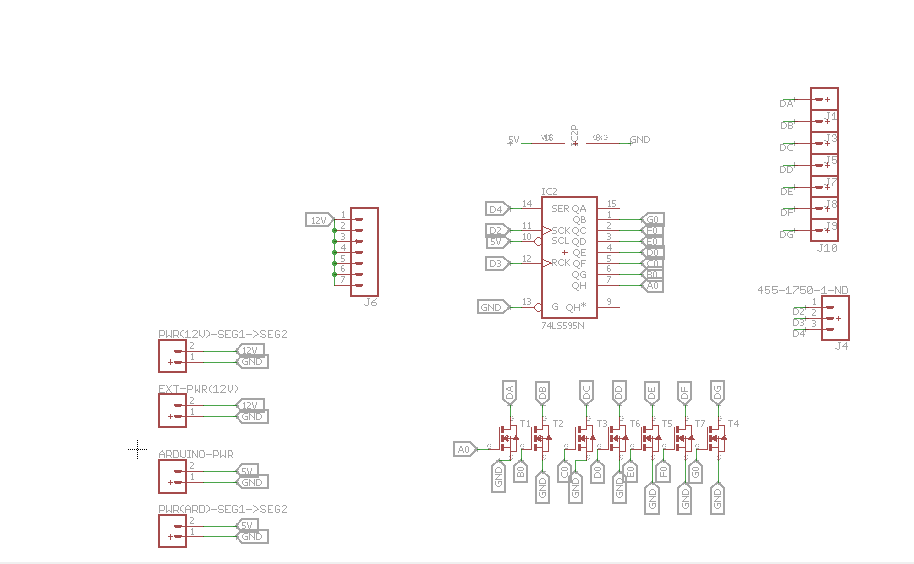Image resolution: width=914 pixels, height=564 pixels.
Task: Select the 5V label beside ARDUINO-PWR connector
Action: (x=247, y=470)
